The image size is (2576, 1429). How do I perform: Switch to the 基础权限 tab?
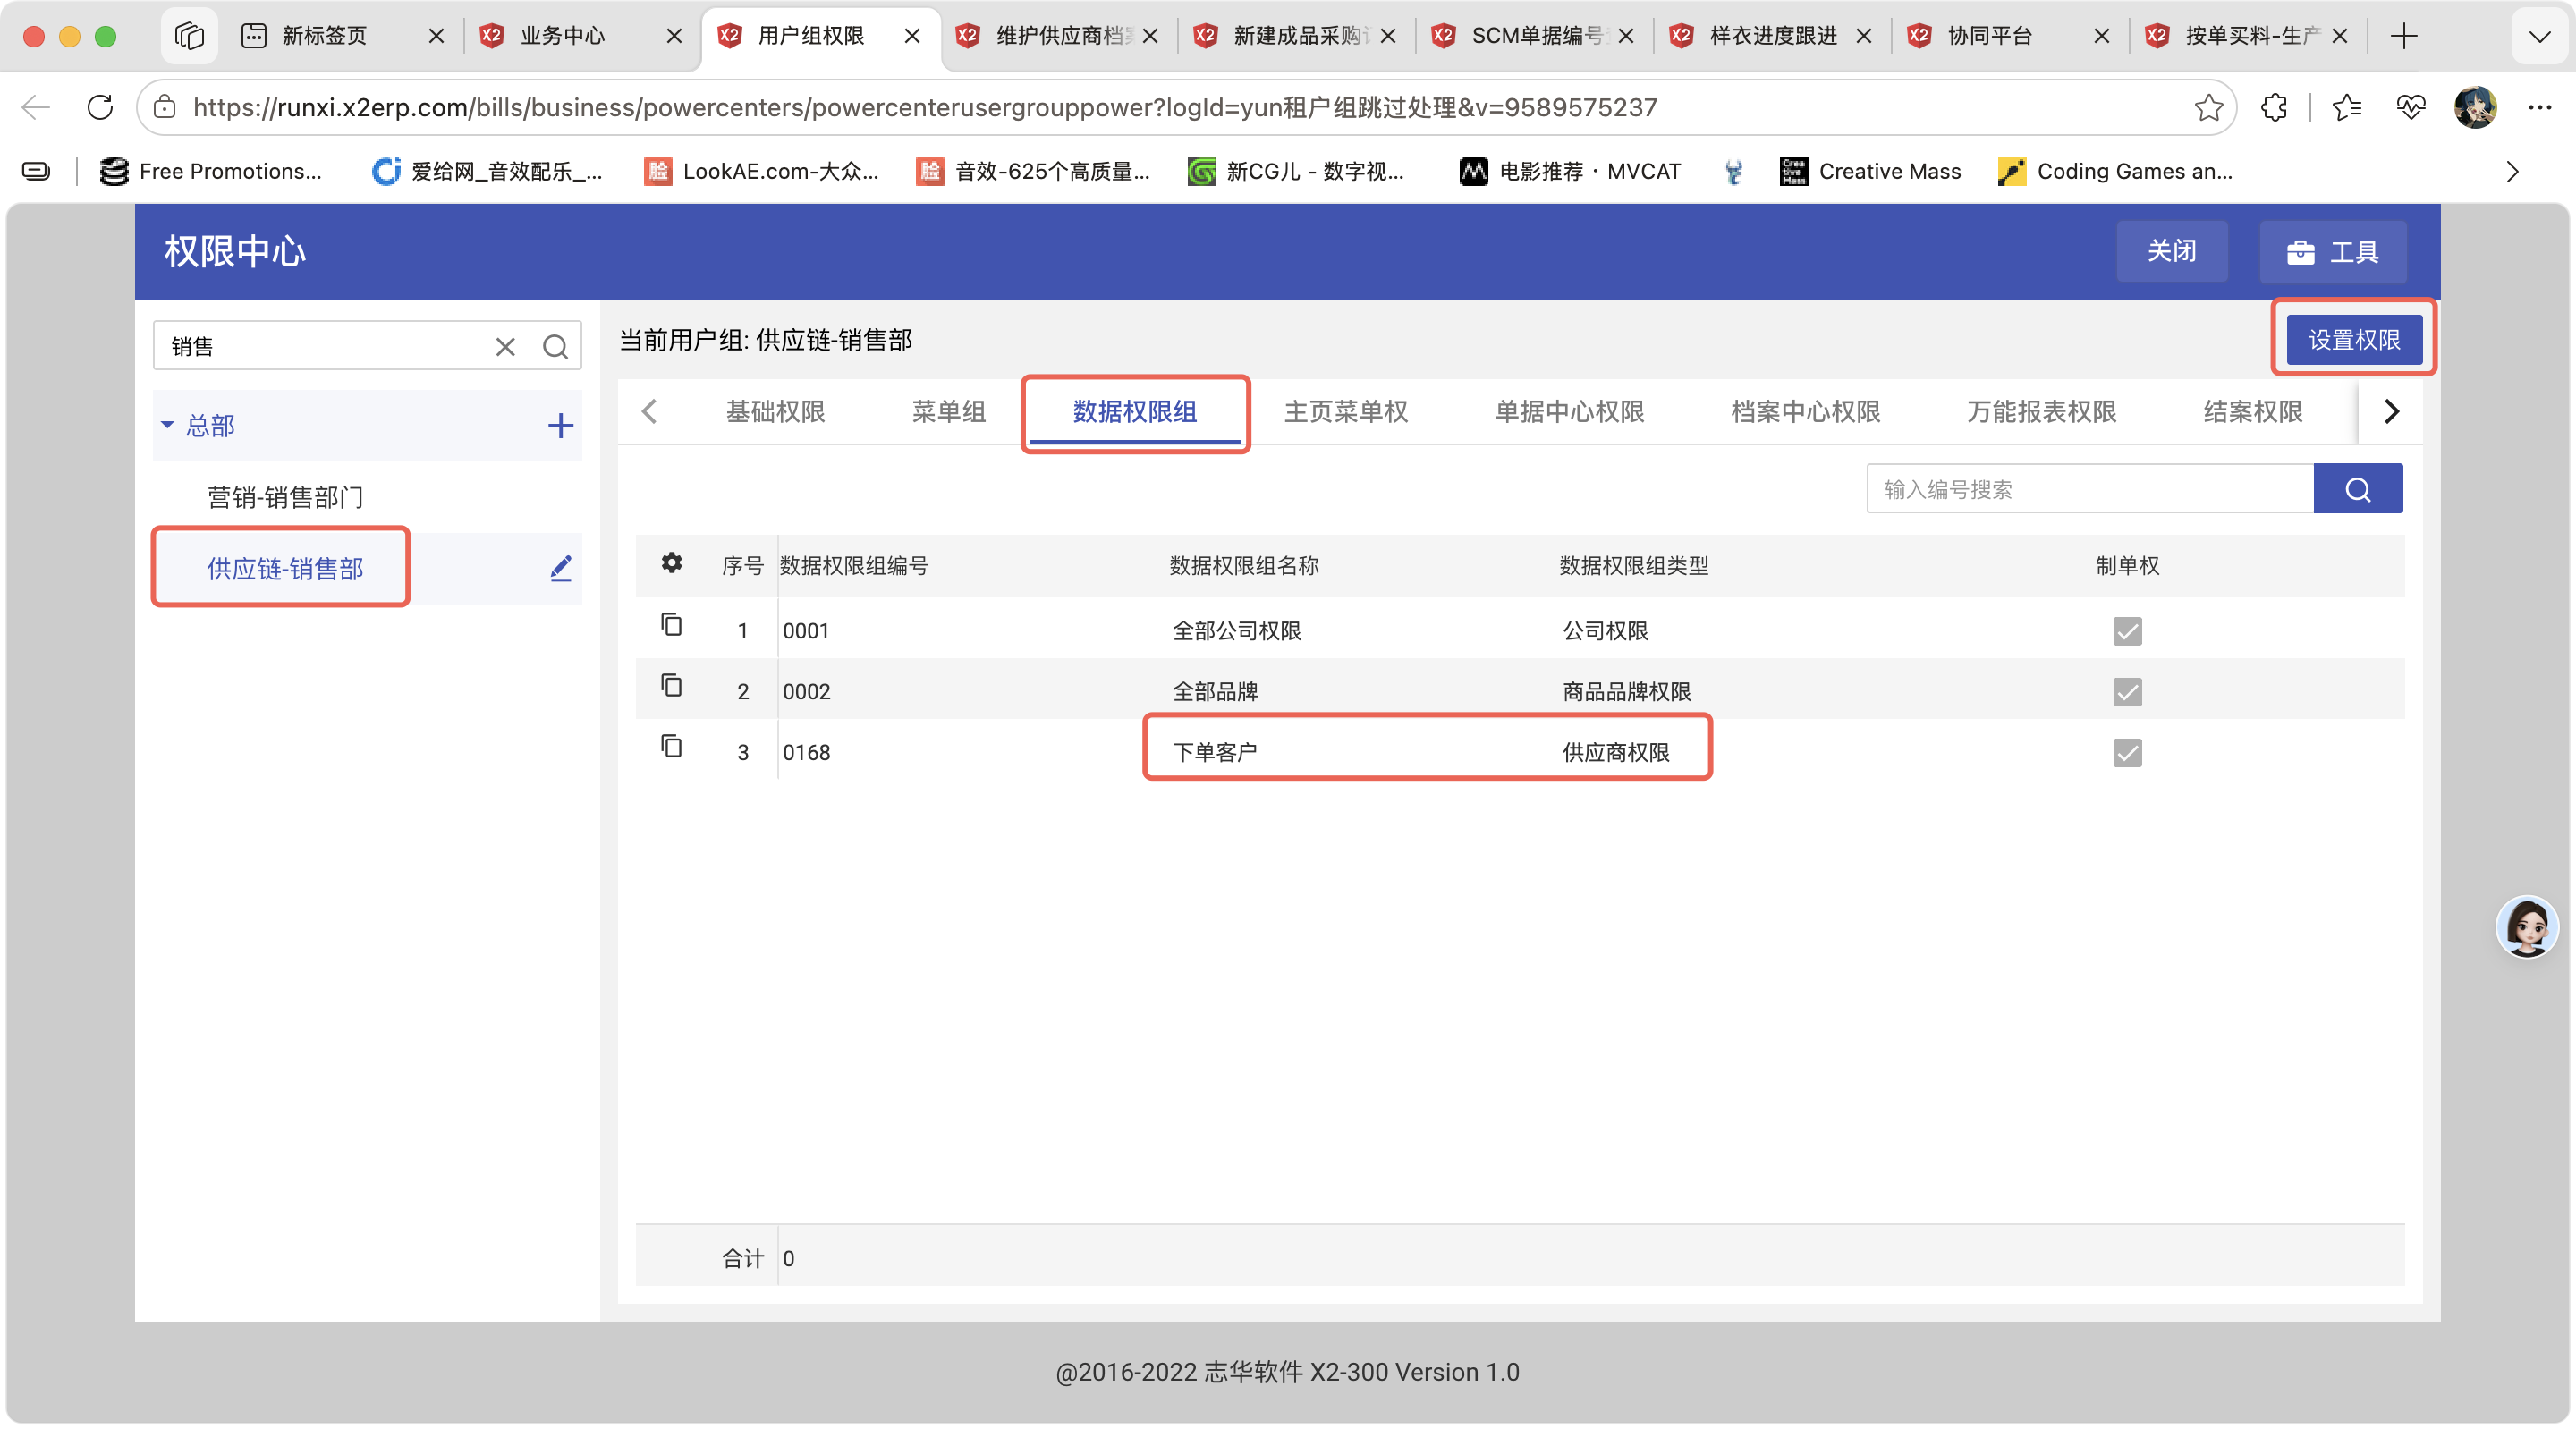click(x=775, y=412)
